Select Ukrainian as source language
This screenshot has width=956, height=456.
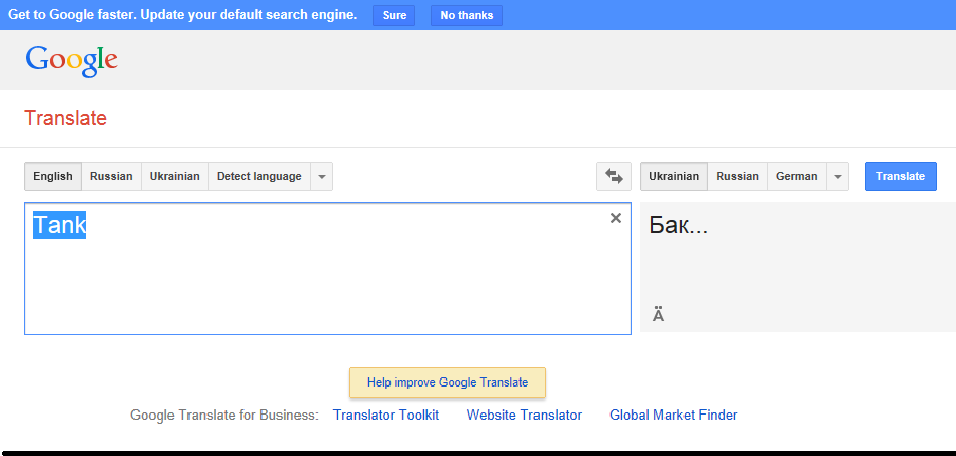[175, 177]
